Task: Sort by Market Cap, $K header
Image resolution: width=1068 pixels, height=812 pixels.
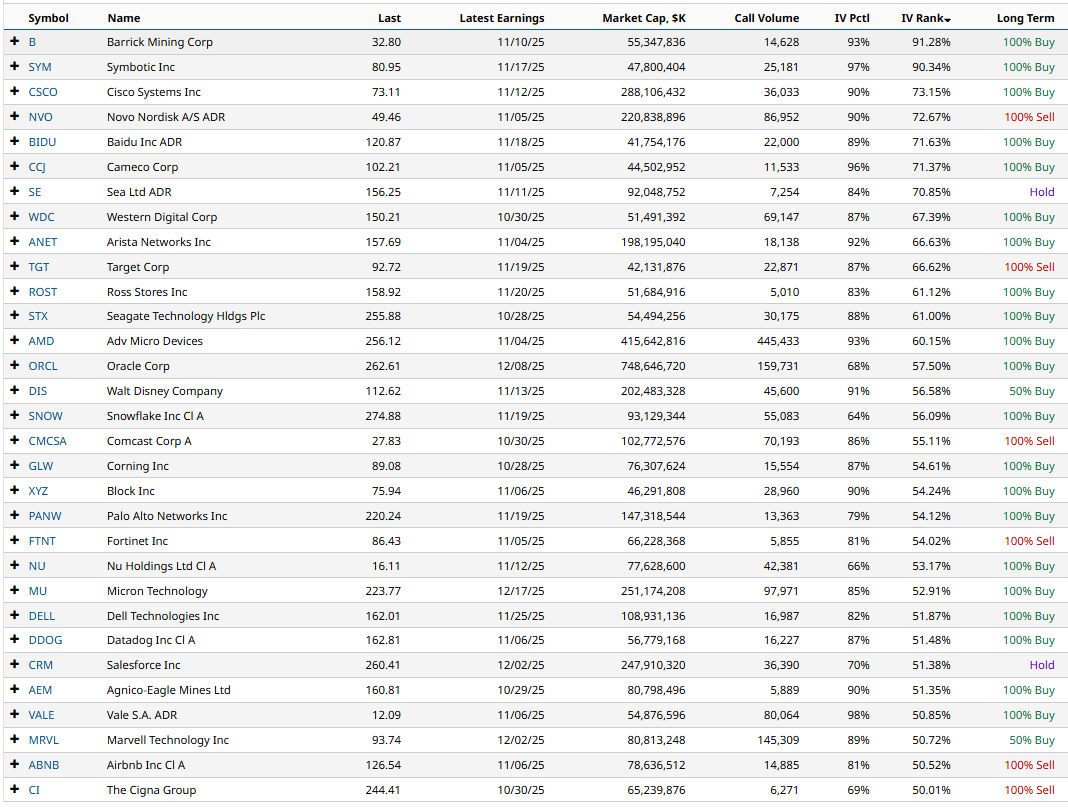Action: click(644, 18)
